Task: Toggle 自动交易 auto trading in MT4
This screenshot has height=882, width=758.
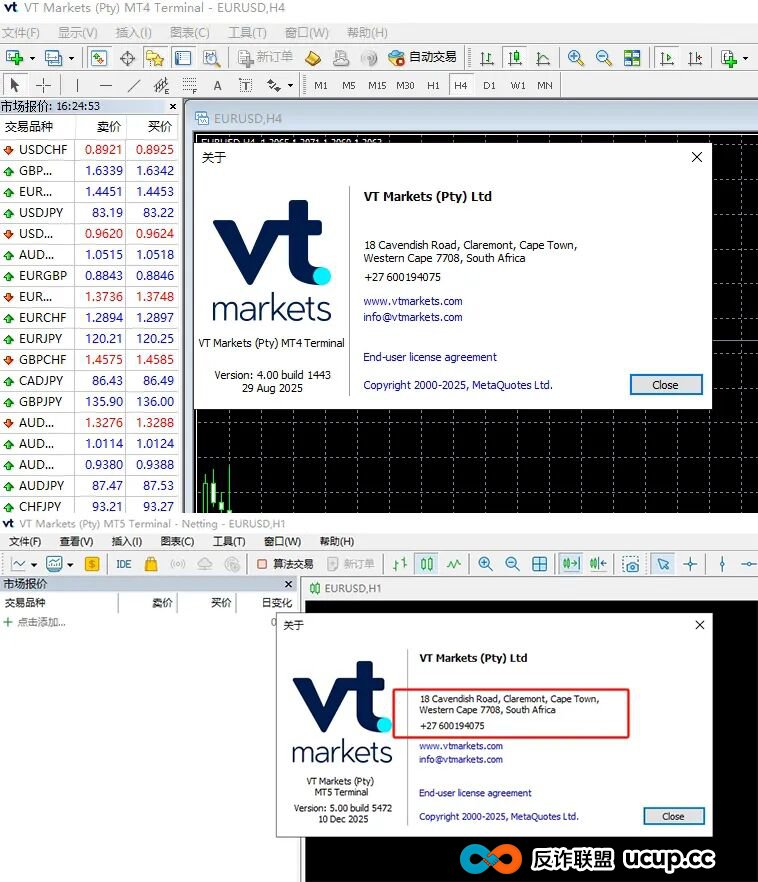Action: click(x=422, y=58)
